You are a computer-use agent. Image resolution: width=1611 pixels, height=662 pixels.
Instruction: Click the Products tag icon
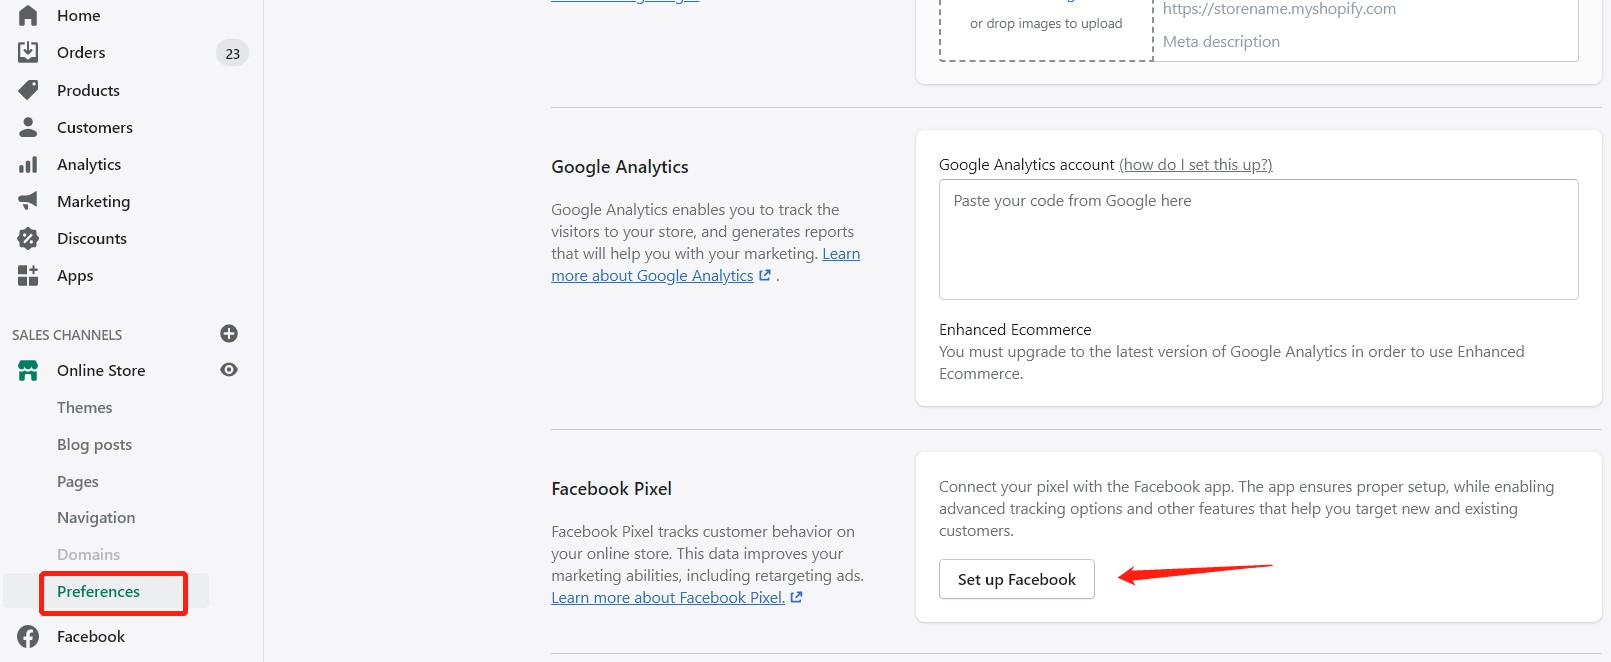coord(28,90)
